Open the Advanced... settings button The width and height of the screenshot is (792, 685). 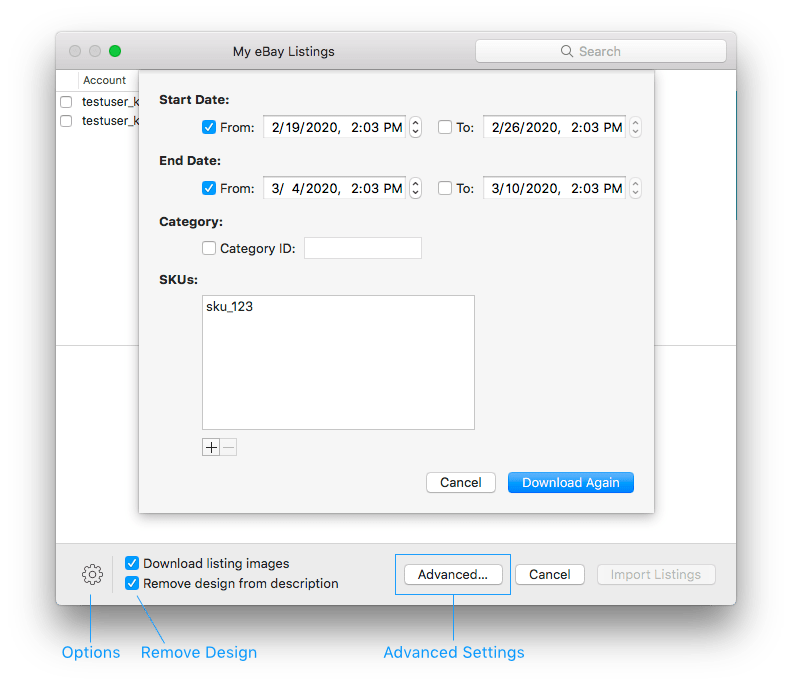pos(453,574)
